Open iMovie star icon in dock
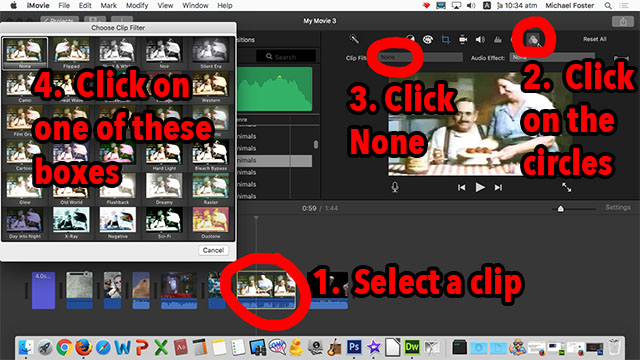This screenshot has height=360, width=640. point(373,347)
